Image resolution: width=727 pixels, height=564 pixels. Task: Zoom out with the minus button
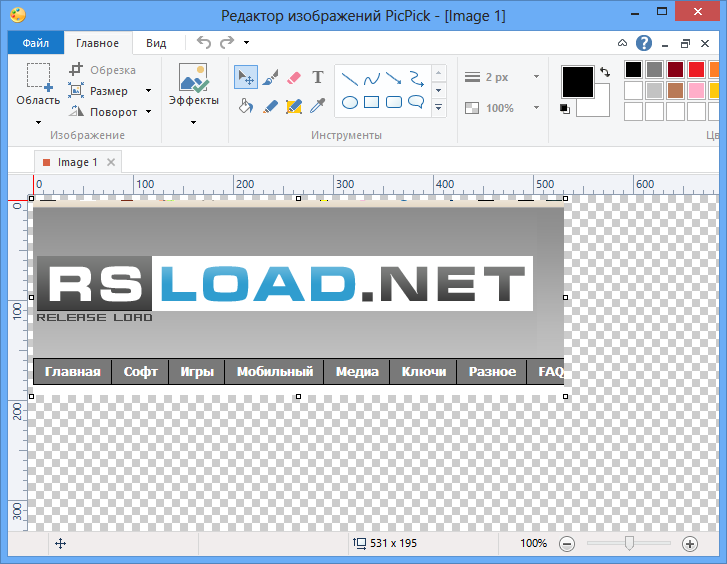pyautogui.click(x=567, y=544)
